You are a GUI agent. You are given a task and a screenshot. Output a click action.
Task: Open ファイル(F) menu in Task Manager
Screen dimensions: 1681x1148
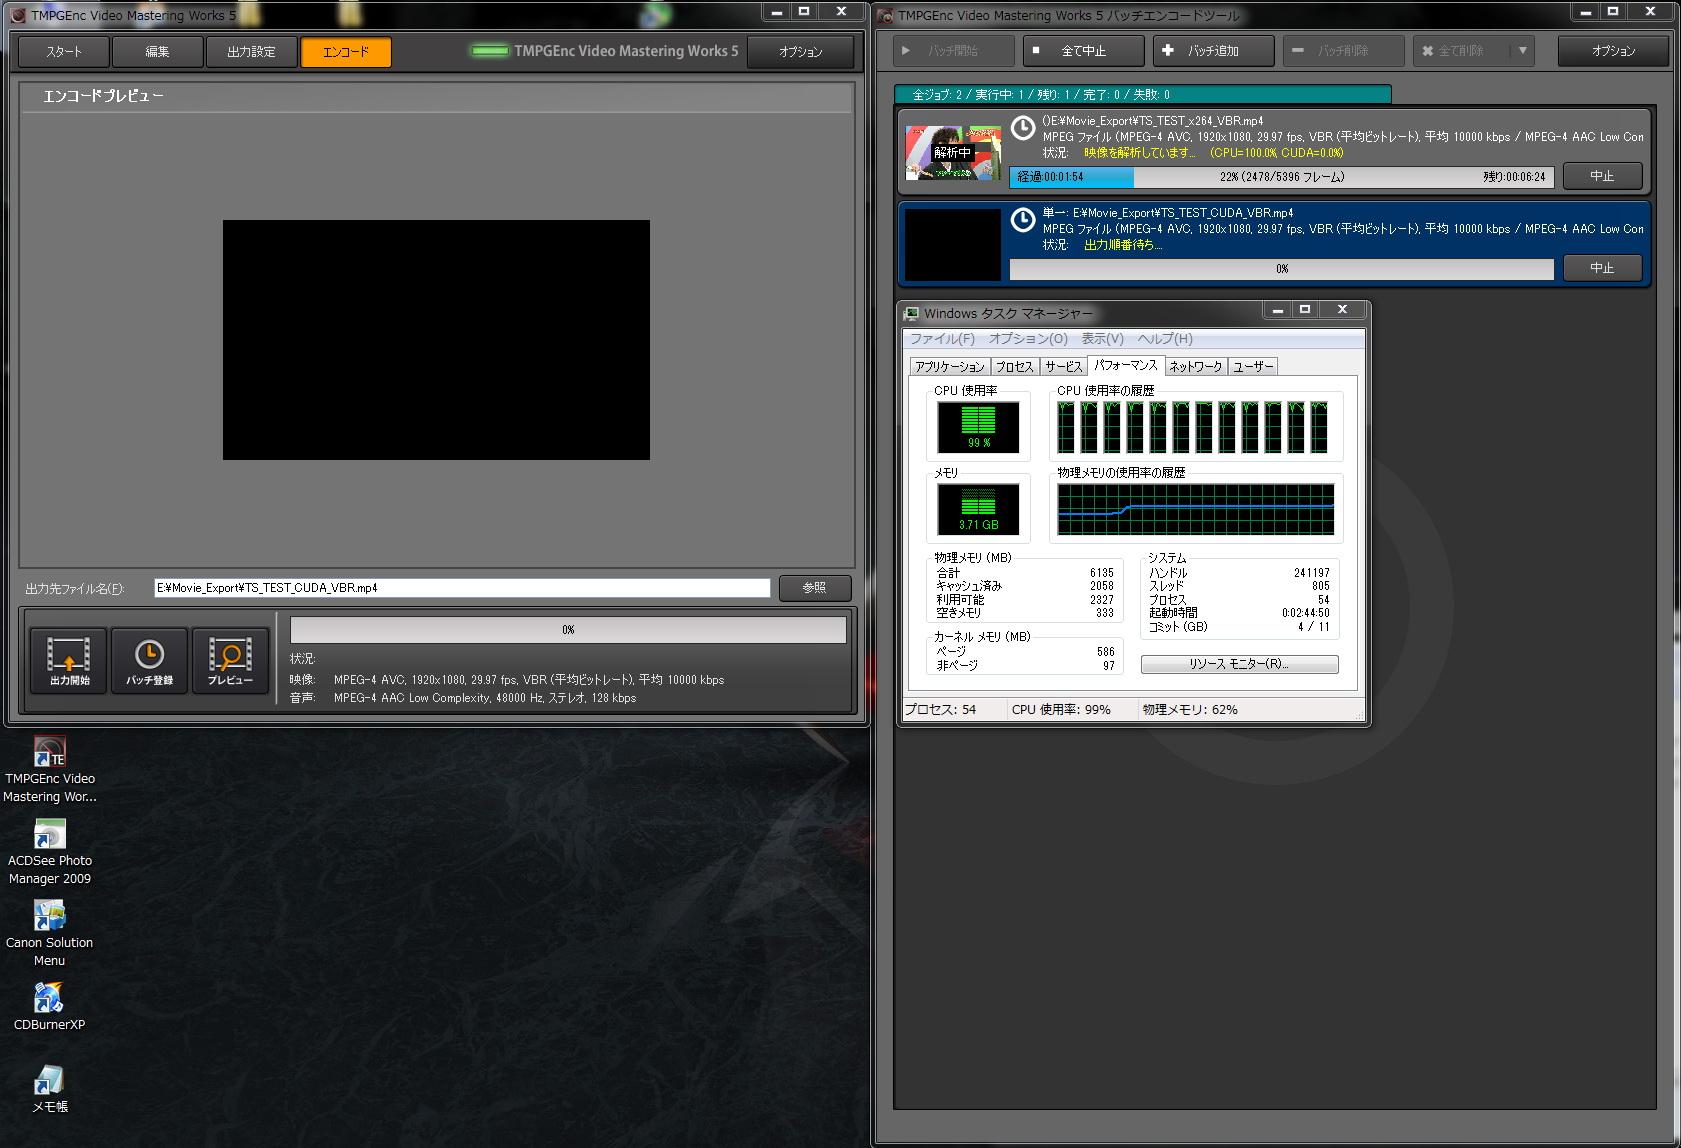[x=942, y=339]
